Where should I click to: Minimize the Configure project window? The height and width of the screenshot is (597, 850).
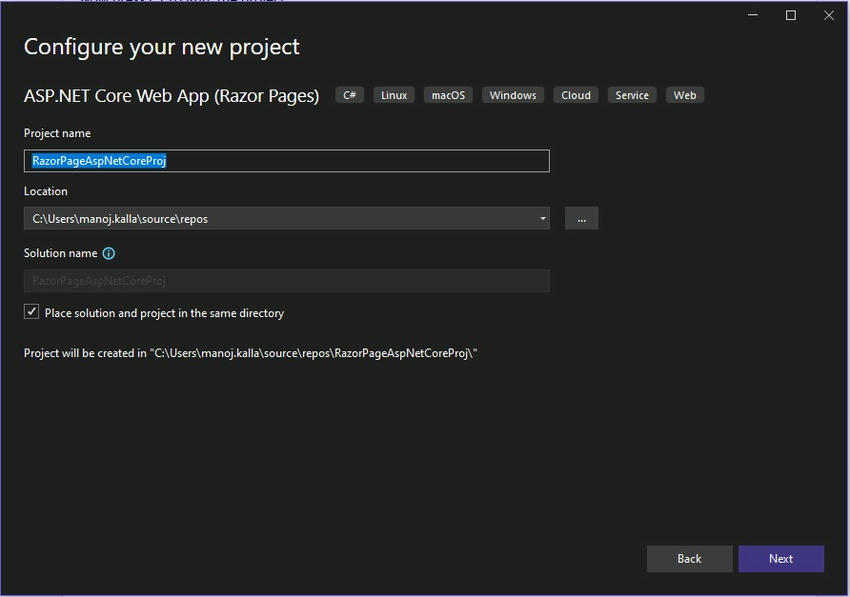click(x=751, y=15)
